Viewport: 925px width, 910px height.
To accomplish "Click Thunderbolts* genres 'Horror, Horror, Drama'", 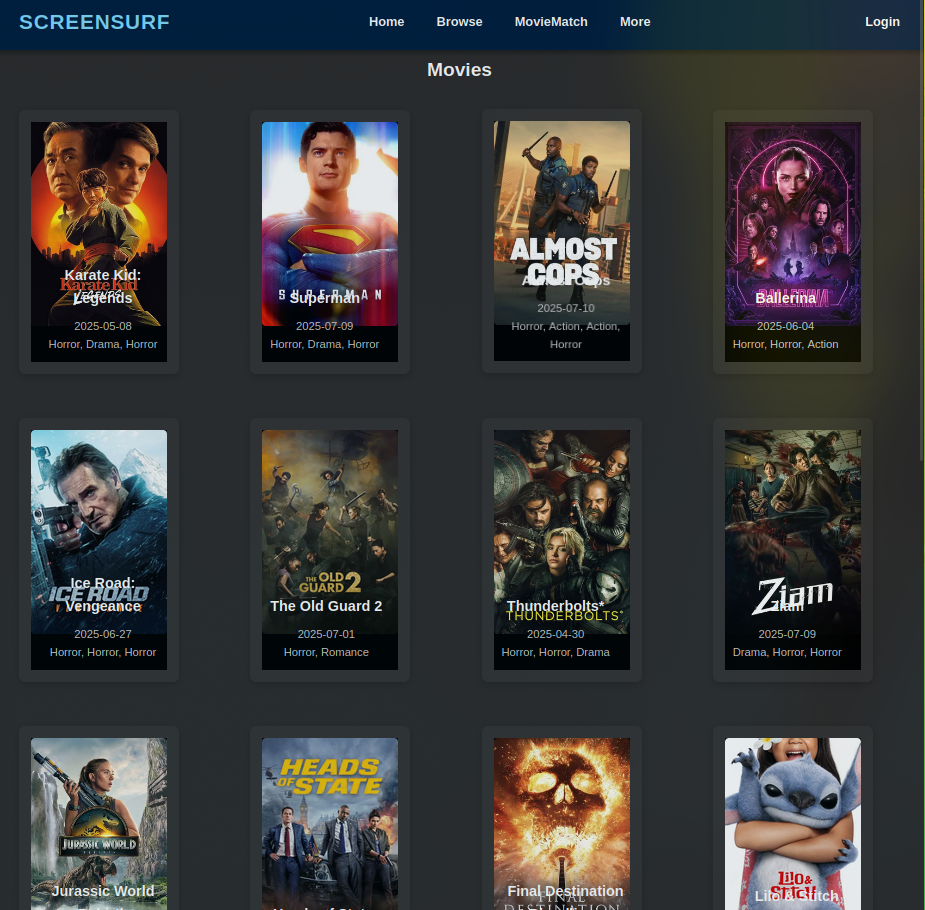I will (556, 652).
